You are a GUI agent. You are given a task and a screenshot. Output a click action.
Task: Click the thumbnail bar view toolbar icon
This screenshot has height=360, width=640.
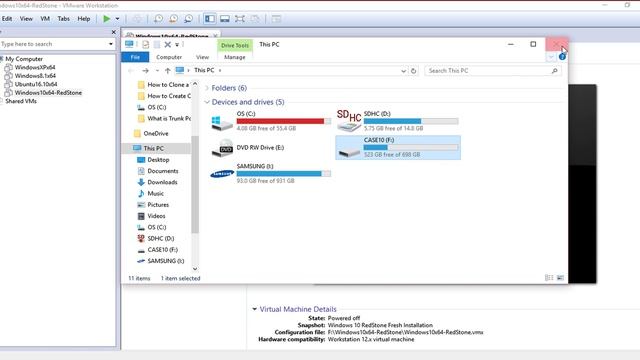point(224,19)
